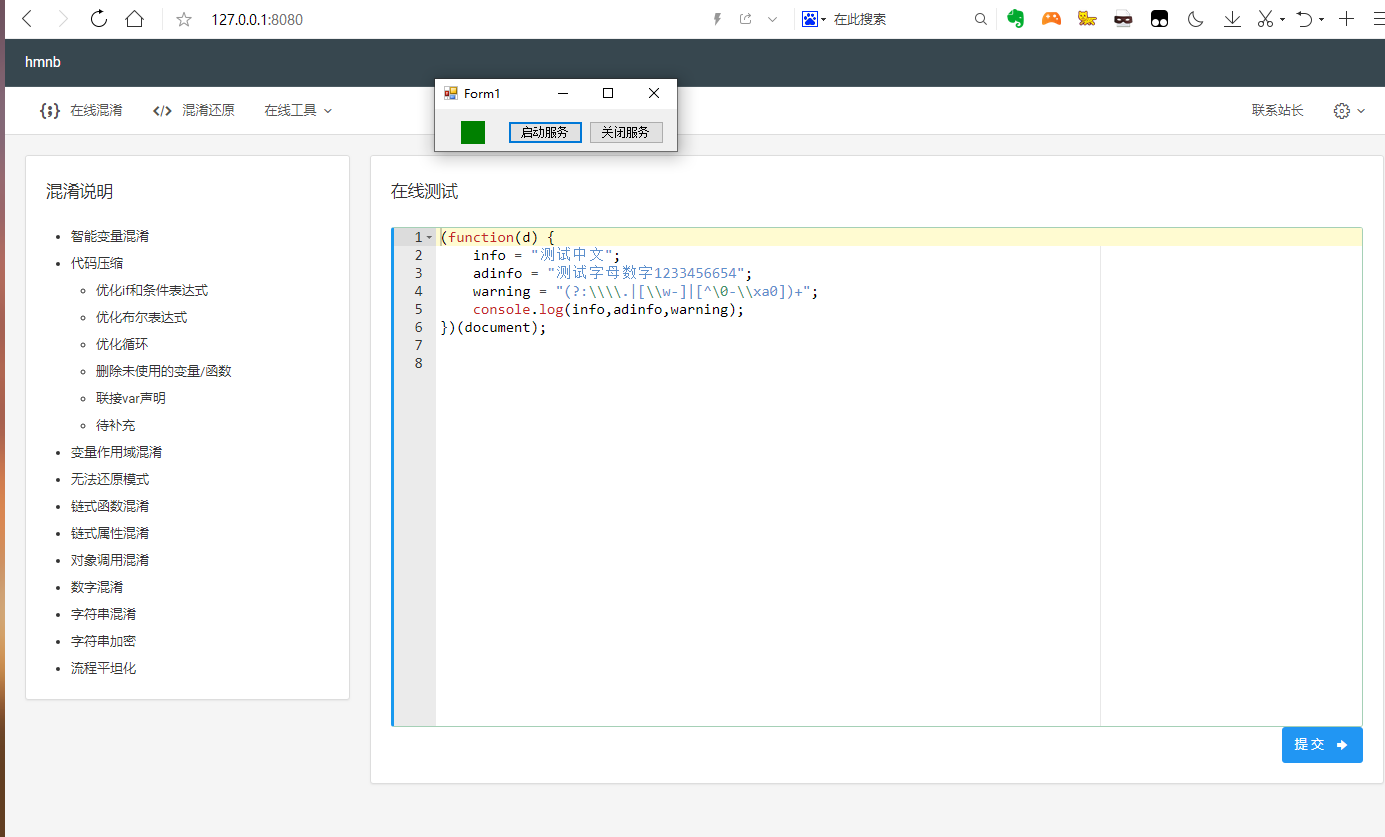The image size is (1385, 837).
Task: Reload the page with the refresh icon
Action: click(x=98, y=19)
